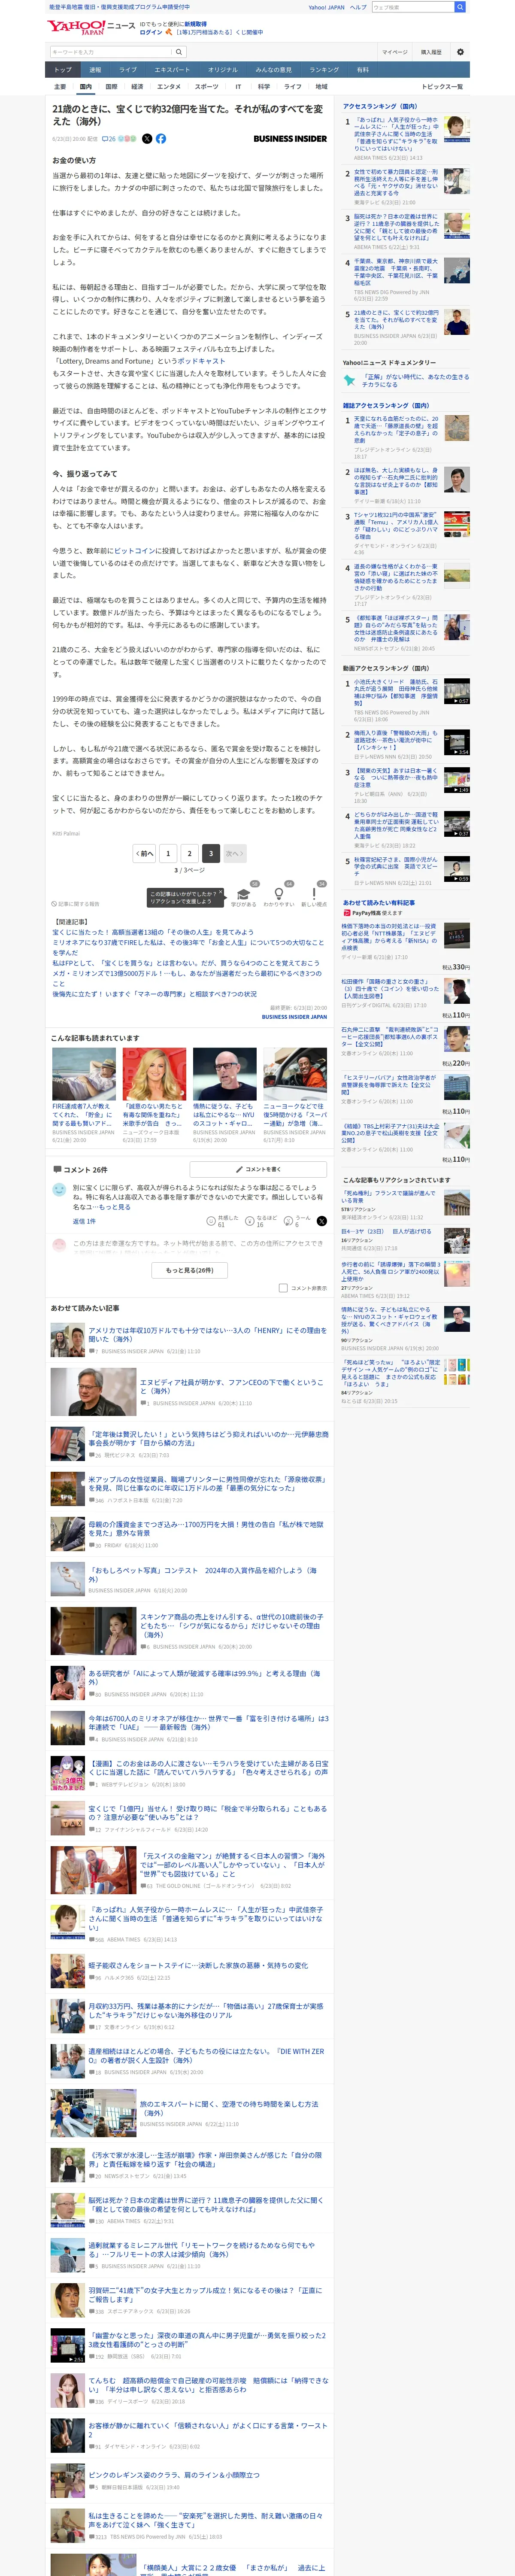This screenshot has height=2576, width=515.
Task: Go to the previous page with ‹前へ
Action: coord(145,853)
